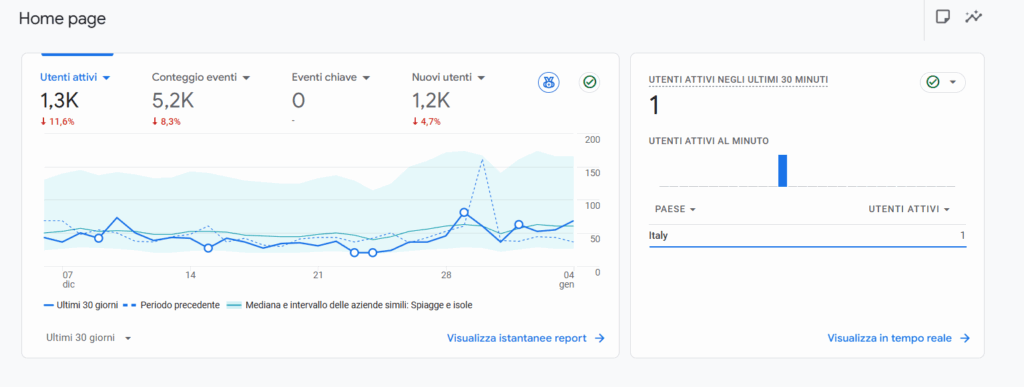Click the Mediana e intervallo aziende simili legend

pos(349,305)
